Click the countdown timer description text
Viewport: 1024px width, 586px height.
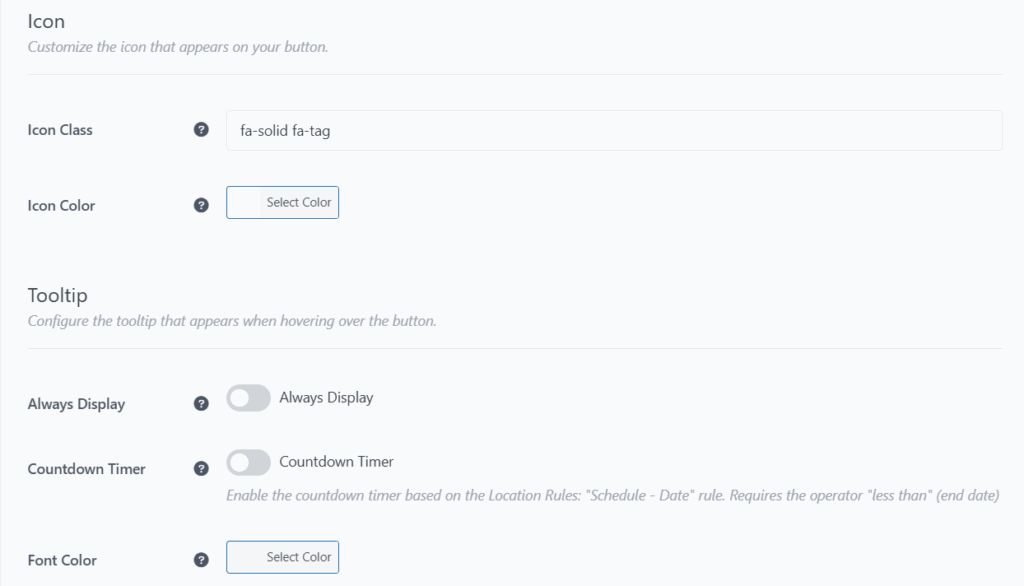click(613, 495)
